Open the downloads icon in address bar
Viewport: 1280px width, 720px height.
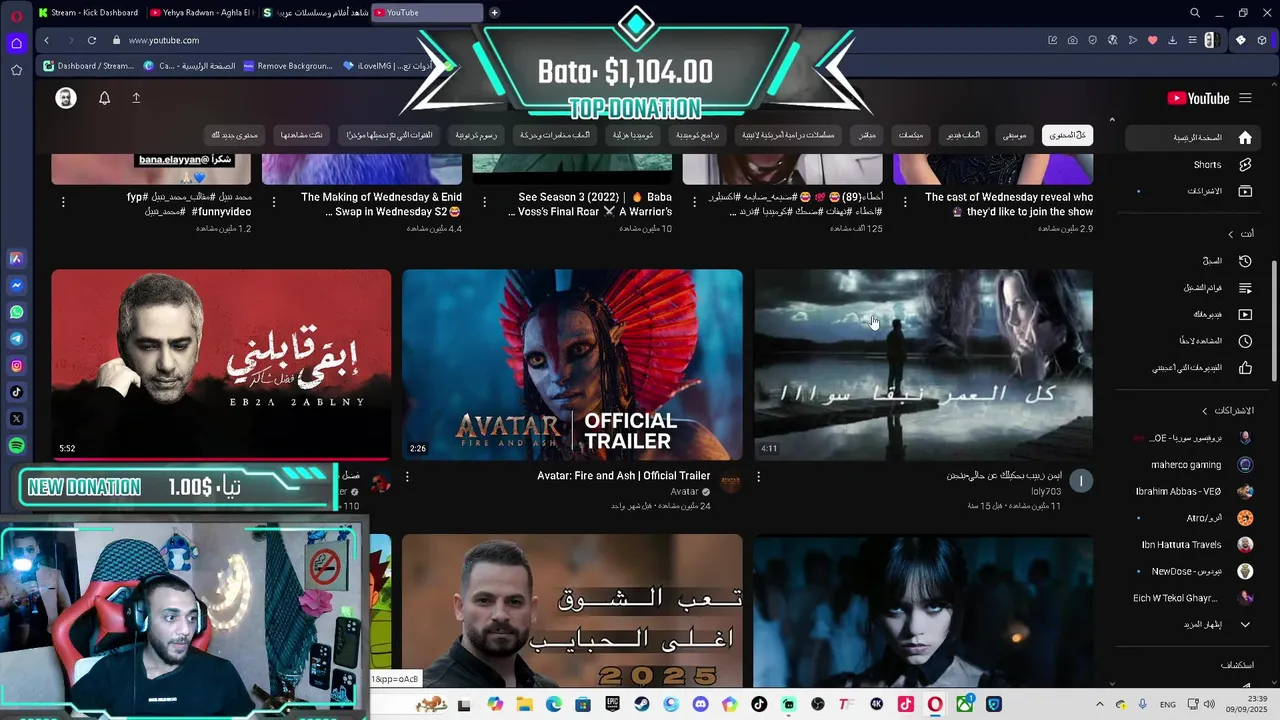1172,40
